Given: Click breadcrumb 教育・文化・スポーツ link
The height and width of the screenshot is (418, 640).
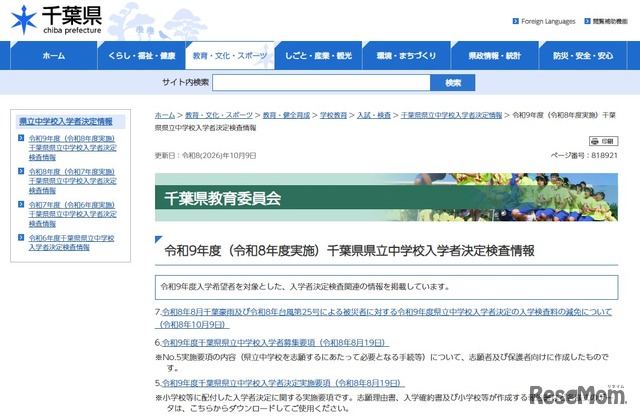Looking at the screenshot, I should (219, 115).
